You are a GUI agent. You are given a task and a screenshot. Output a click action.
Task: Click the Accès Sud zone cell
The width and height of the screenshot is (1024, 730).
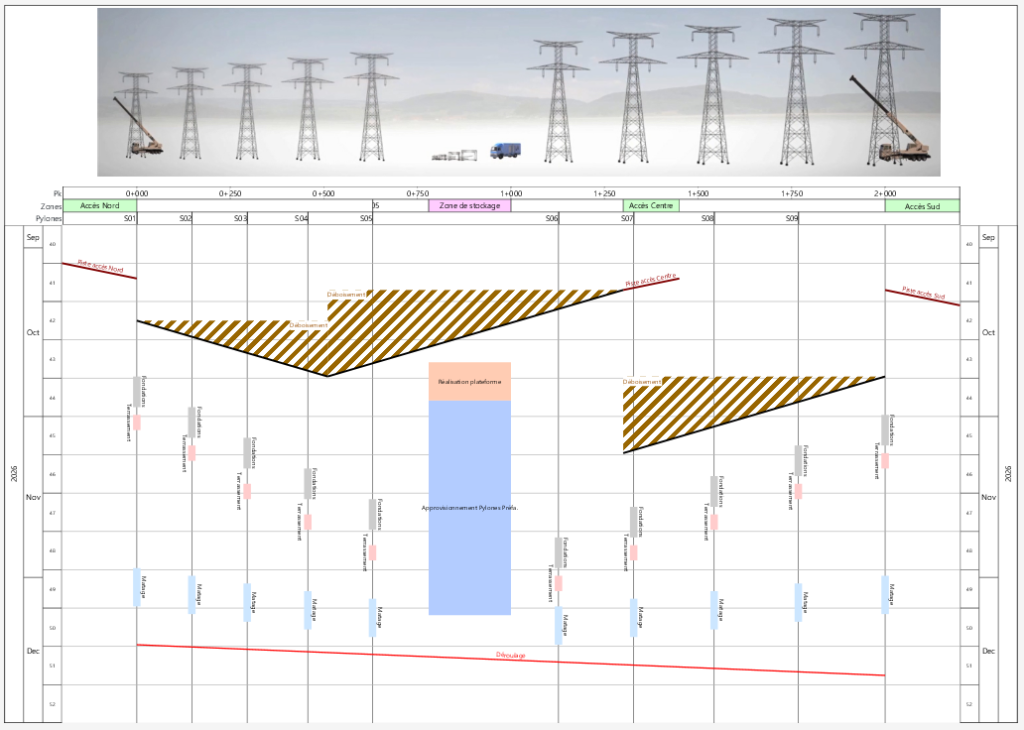pyautogui.click(x=922, y=206)
